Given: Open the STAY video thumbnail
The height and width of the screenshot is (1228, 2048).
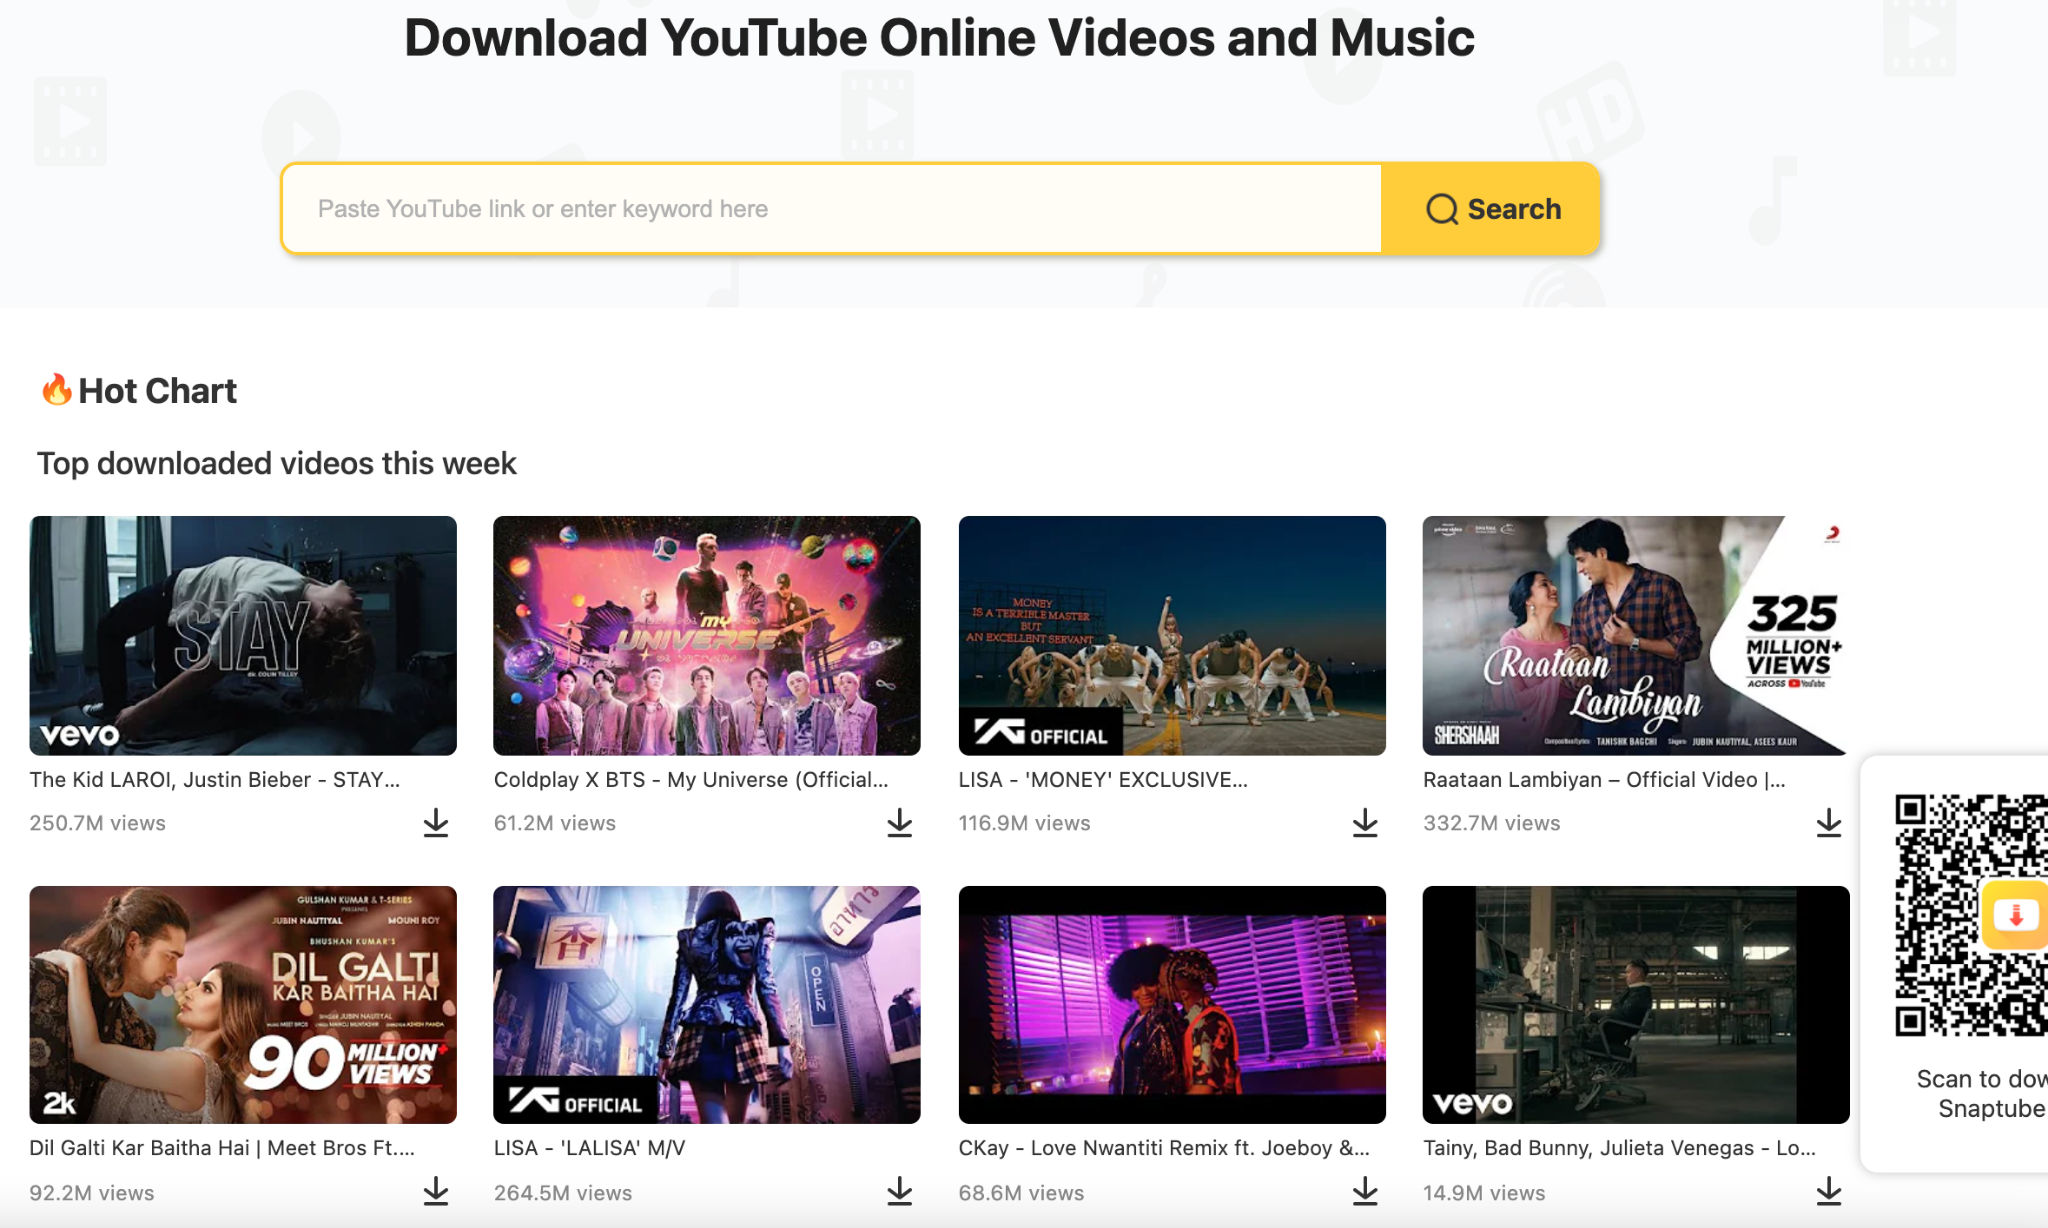Looking at the screenshot, I should click(x=243, y=635).
